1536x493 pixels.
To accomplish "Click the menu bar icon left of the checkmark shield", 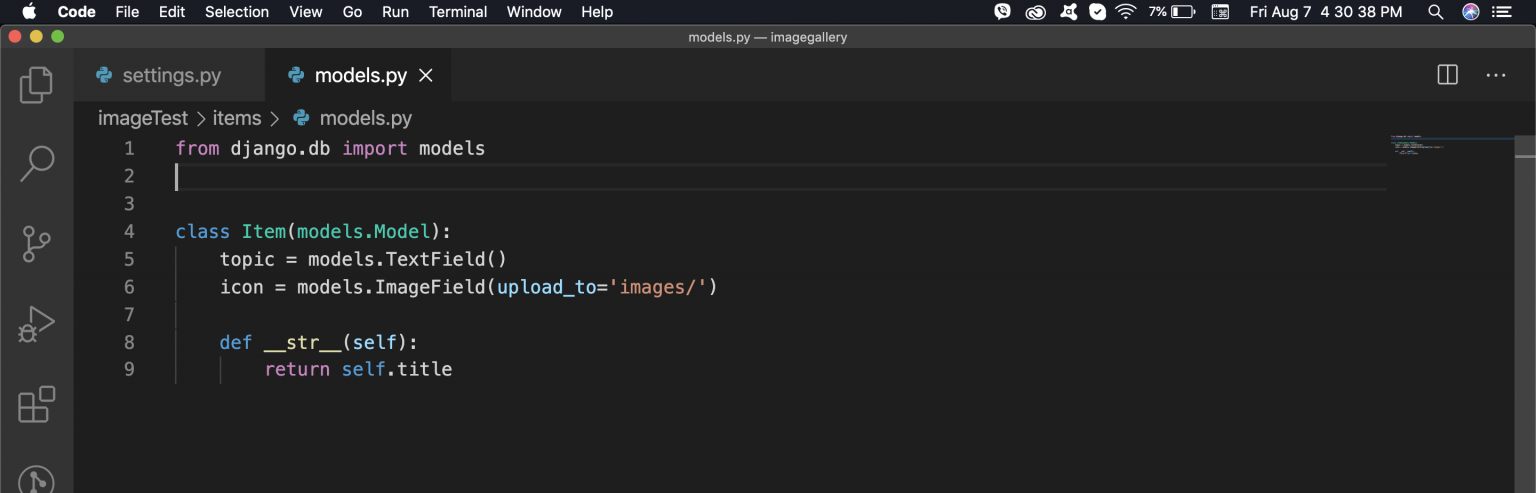I will [1068, 12].
